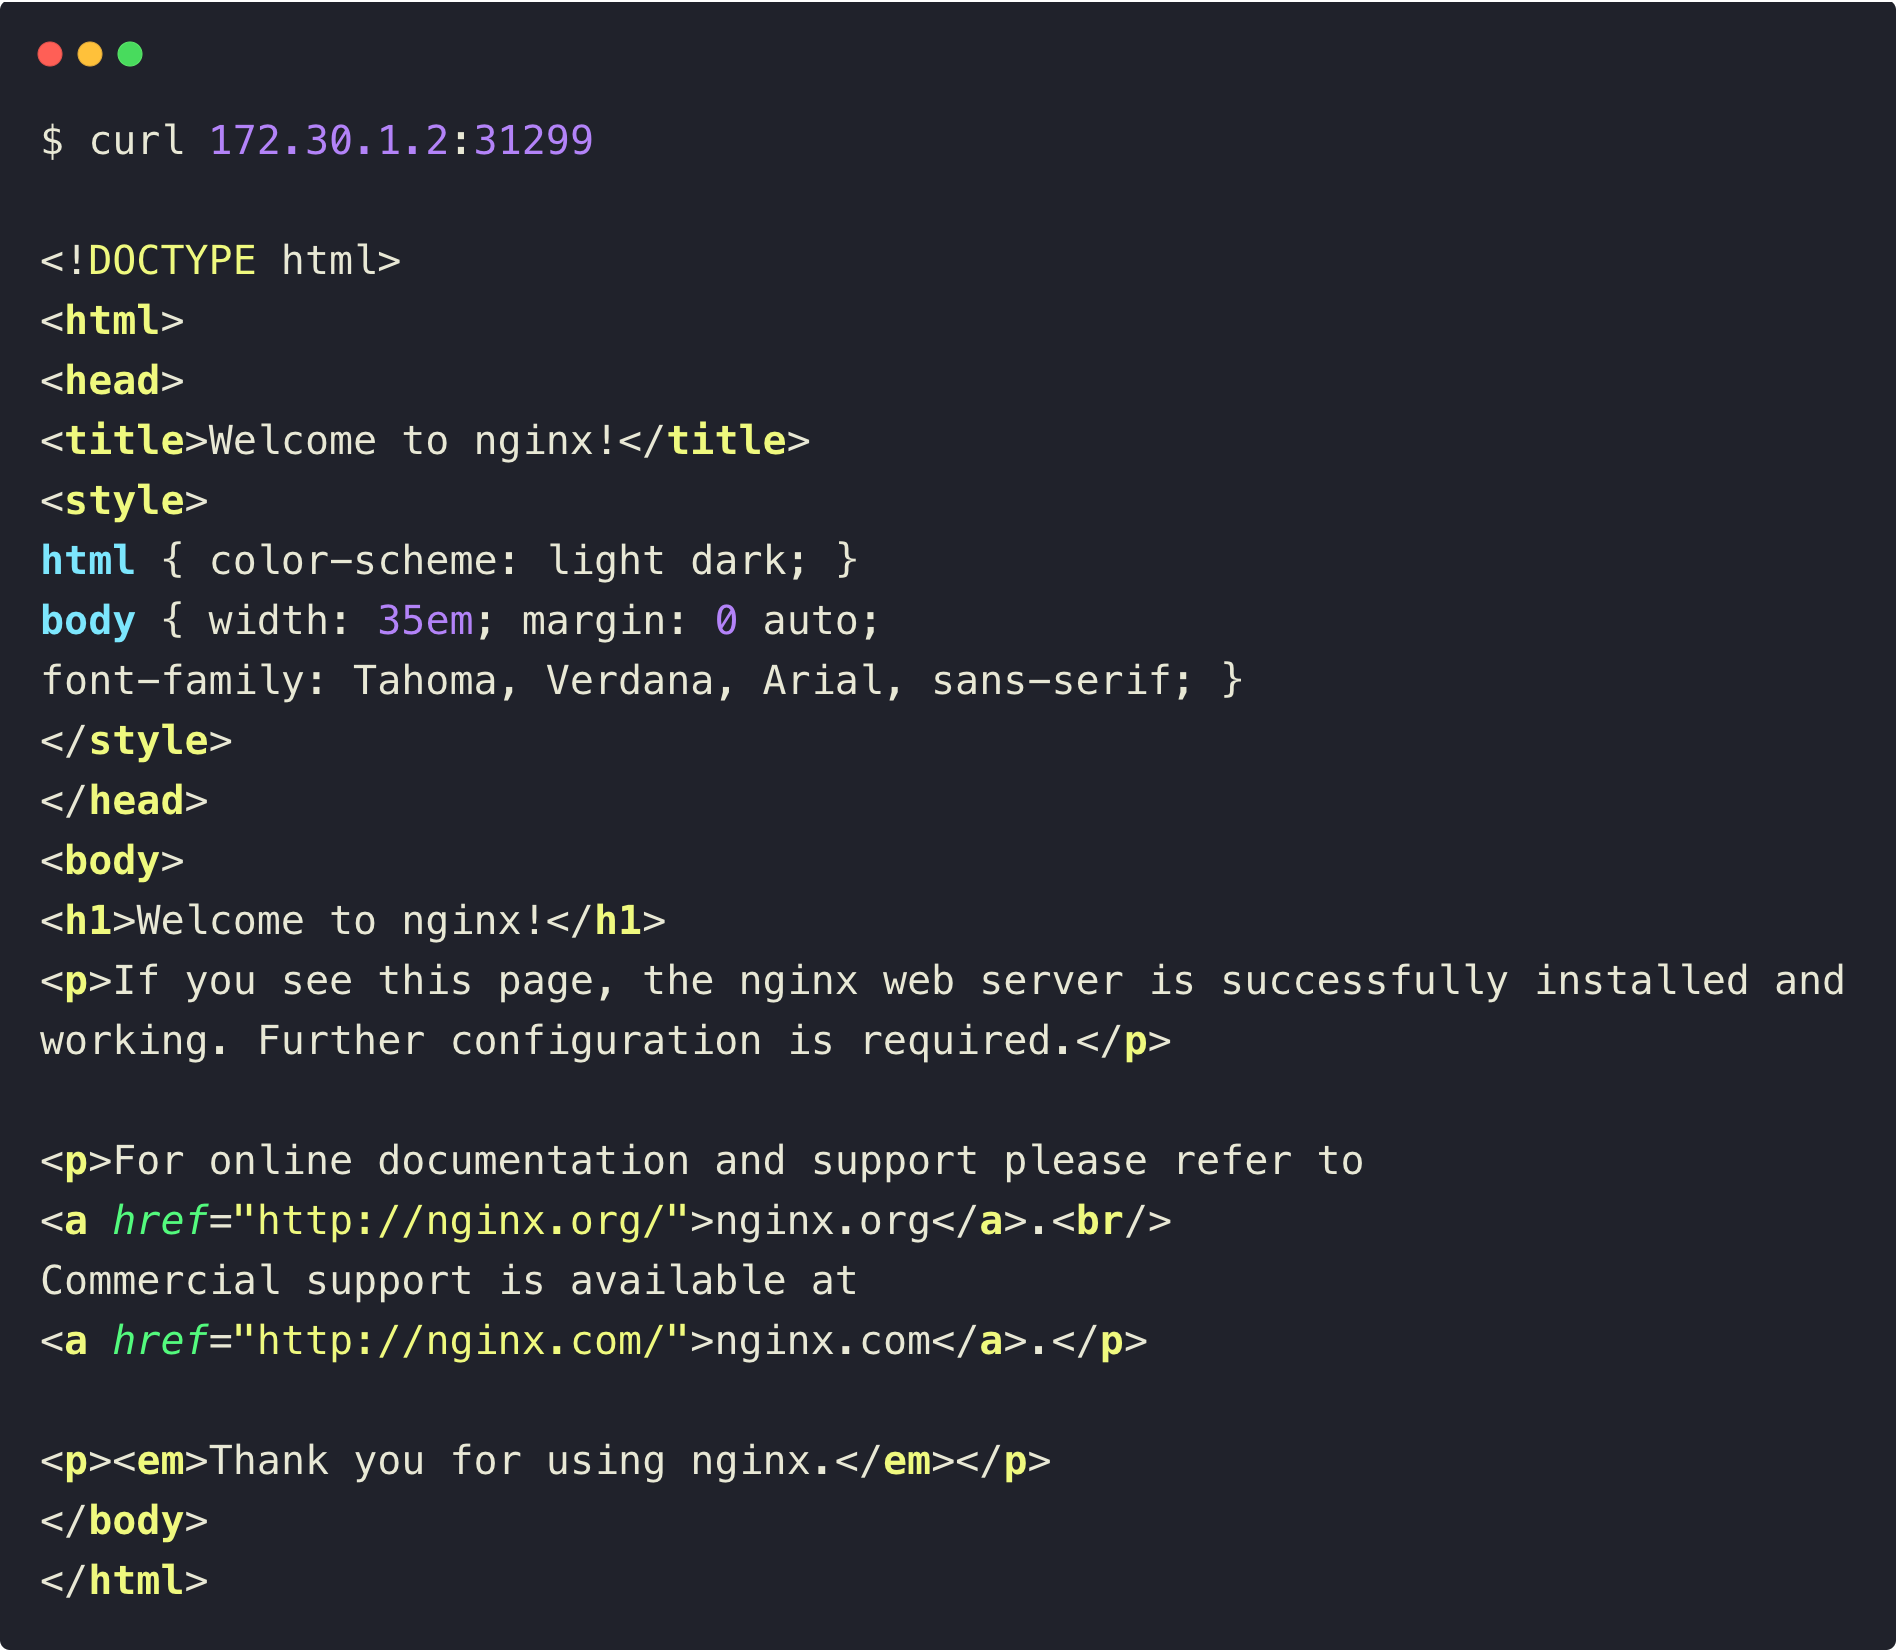Screen dimensions: 1896x1650
Task: Select the curl command text
Action: click(x=138, y=140)
